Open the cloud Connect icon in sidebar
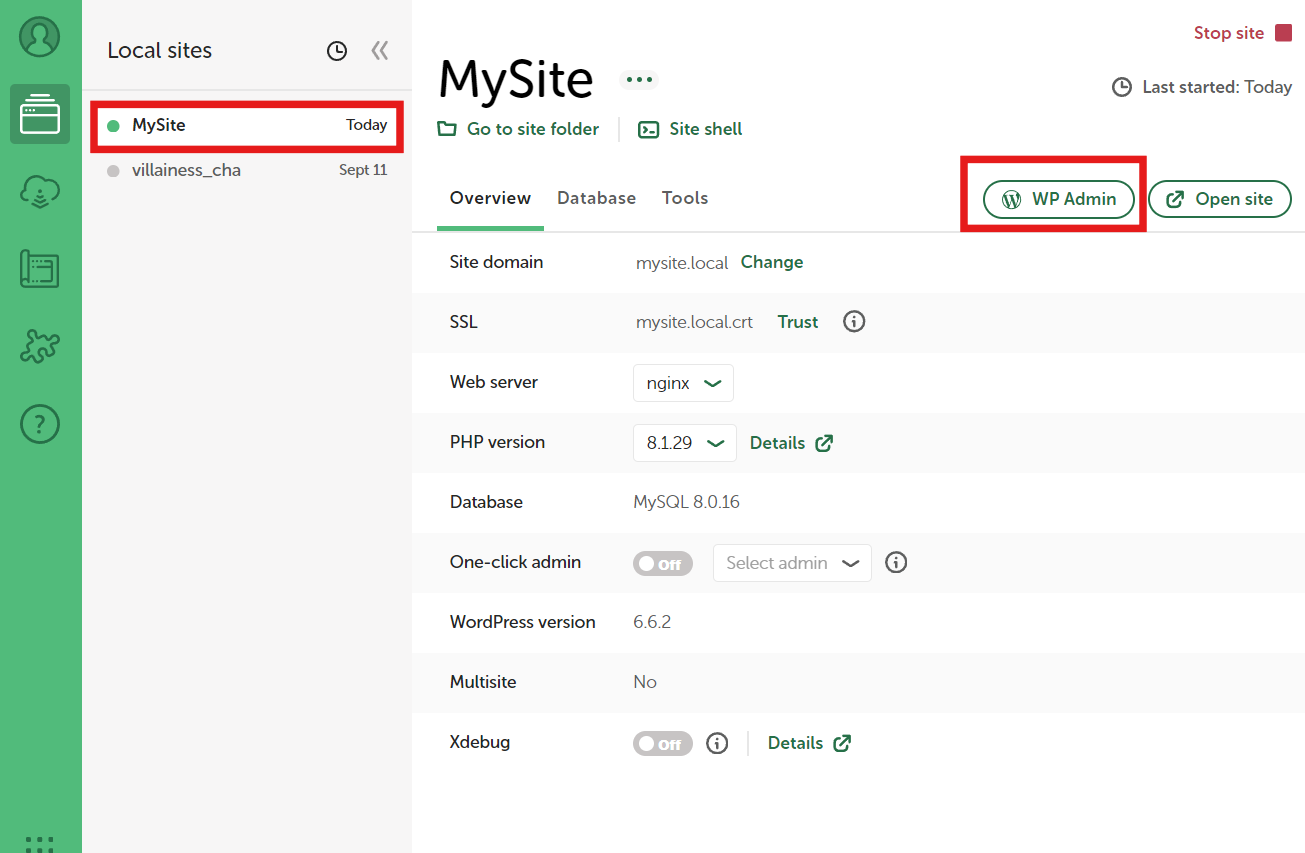This screenshot has height=853, width=1305. point(40,192)
